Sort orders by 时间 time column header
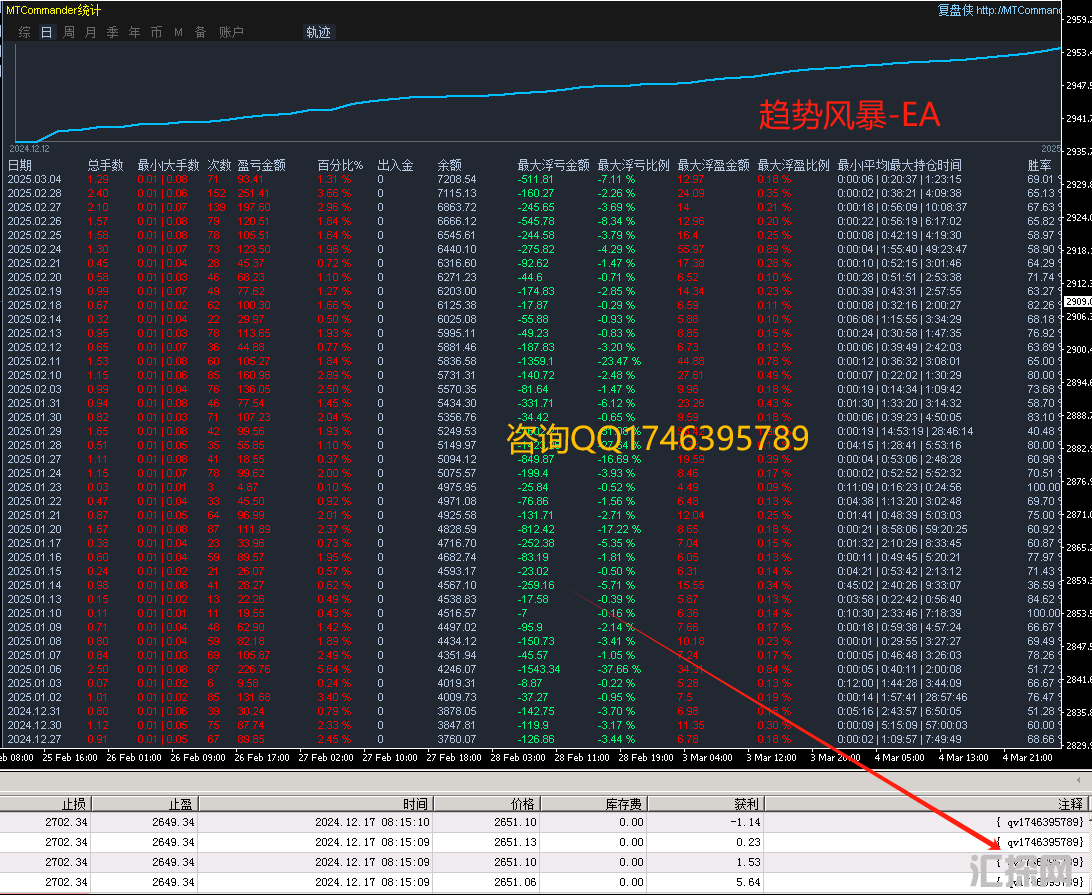The width and height of the screenshot is (1092, 895). (415, 803)
